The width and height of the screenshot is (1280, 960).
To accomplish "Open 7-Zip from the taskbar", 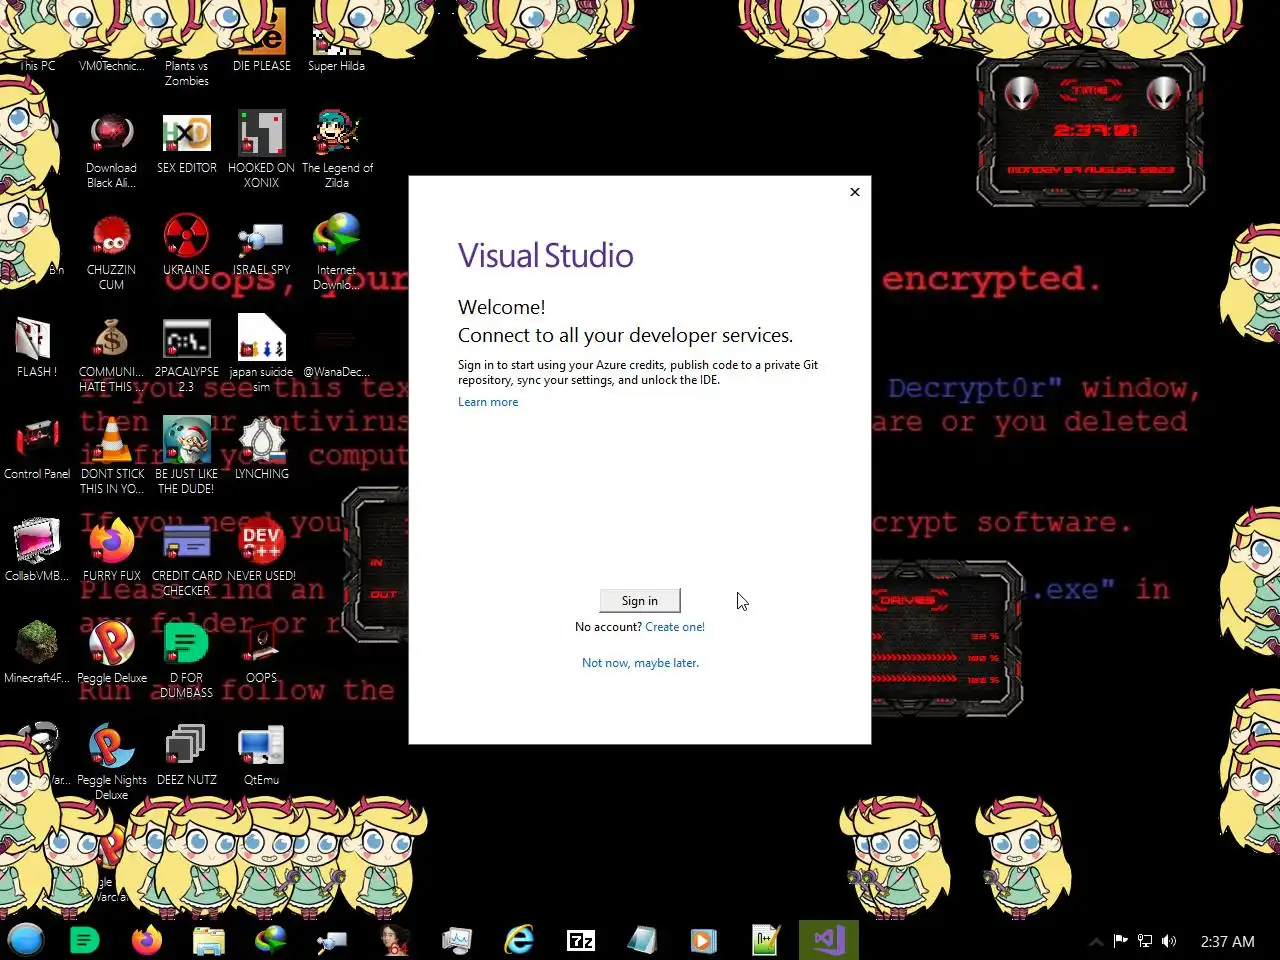I will coord(581,940).
